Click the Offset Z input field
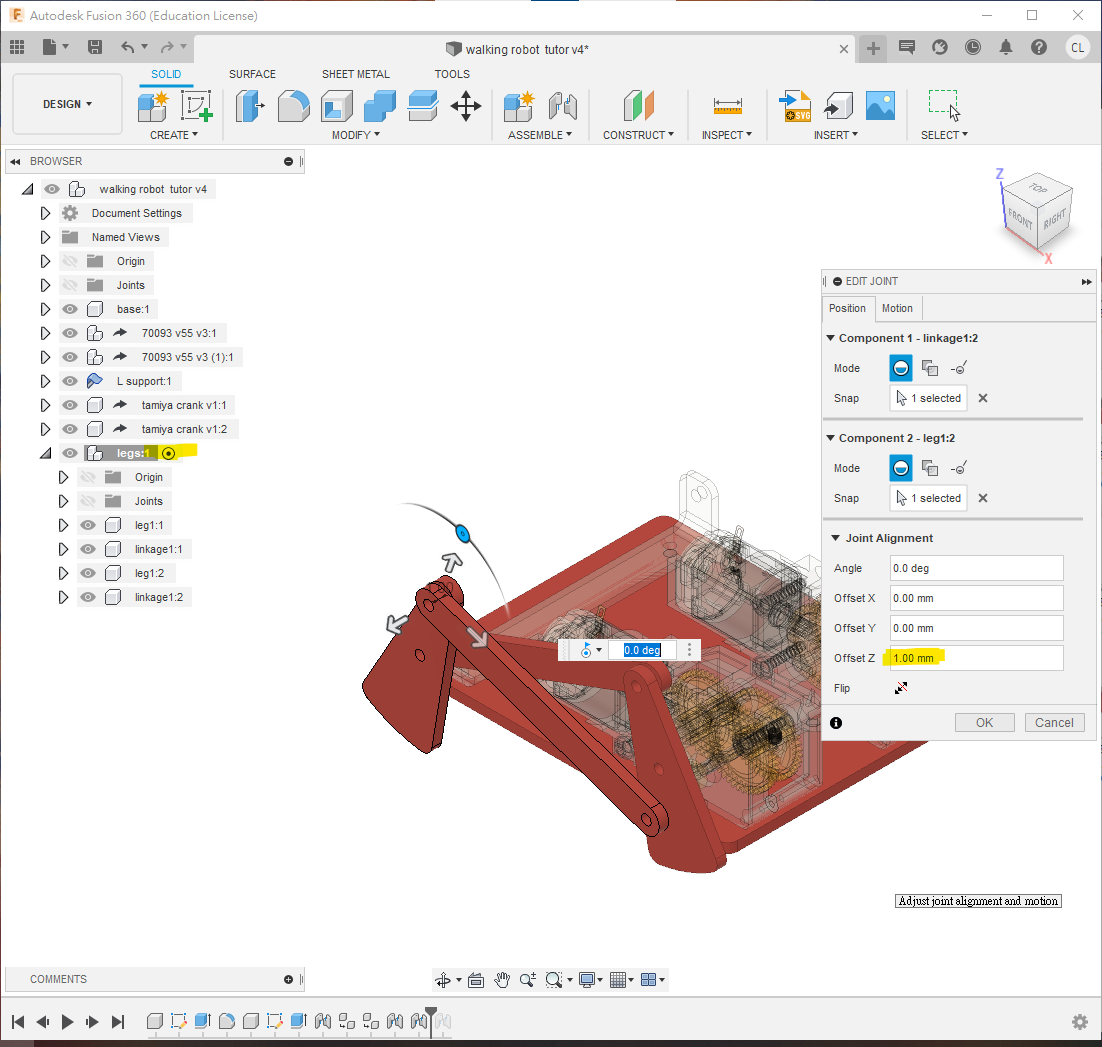 click(x=976, y=658)
